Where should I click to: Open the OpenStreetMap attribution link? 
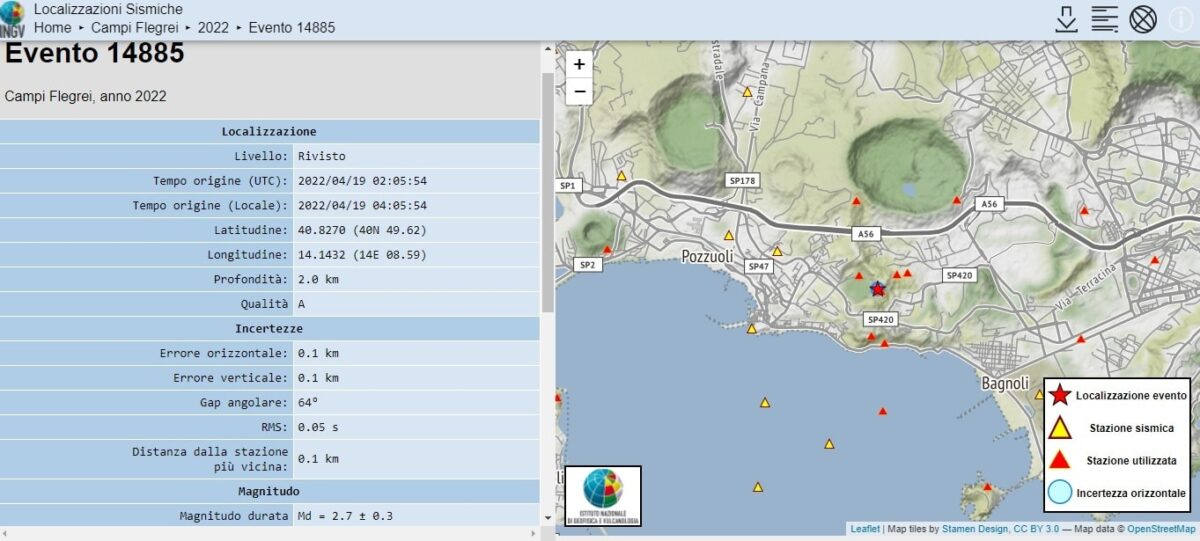(1161, 529)
